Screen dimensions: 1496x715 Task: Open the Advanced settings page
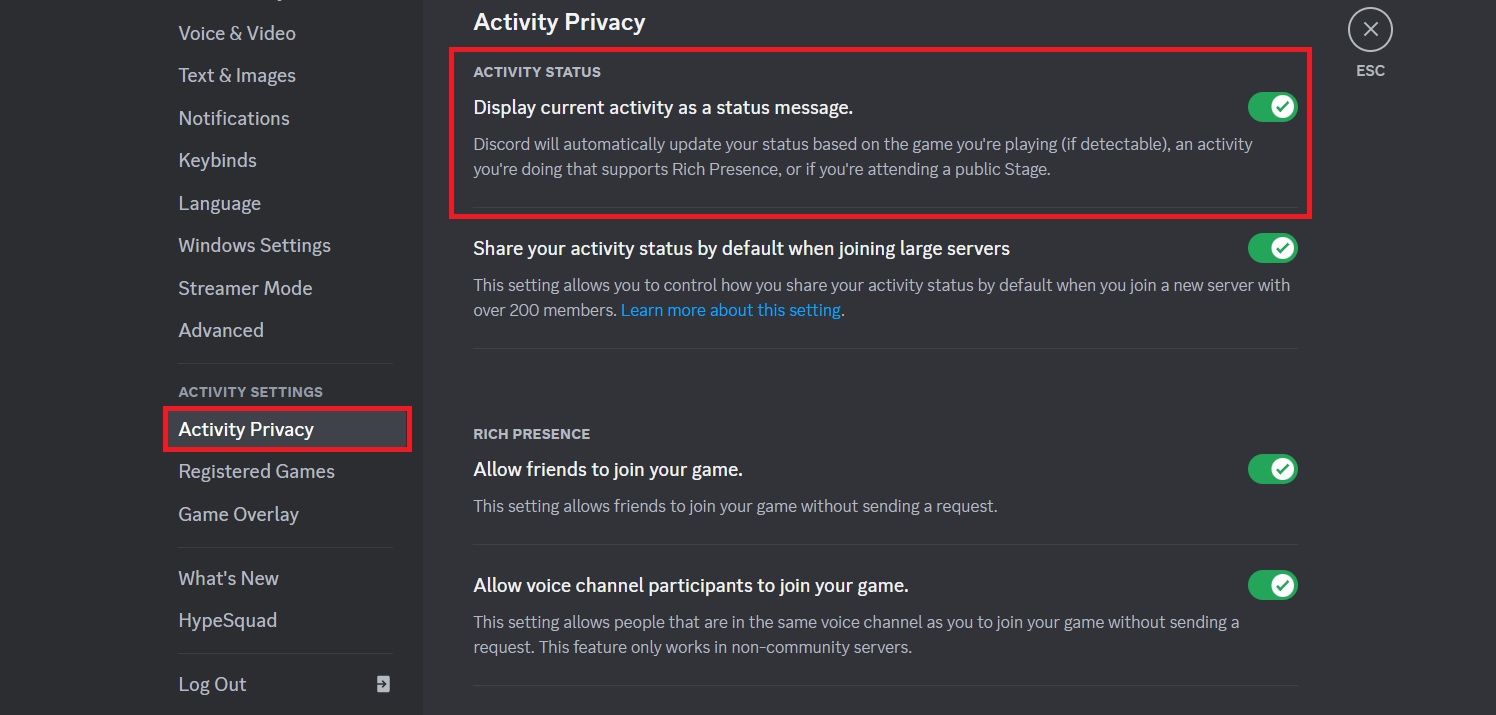tap(220, 330)
